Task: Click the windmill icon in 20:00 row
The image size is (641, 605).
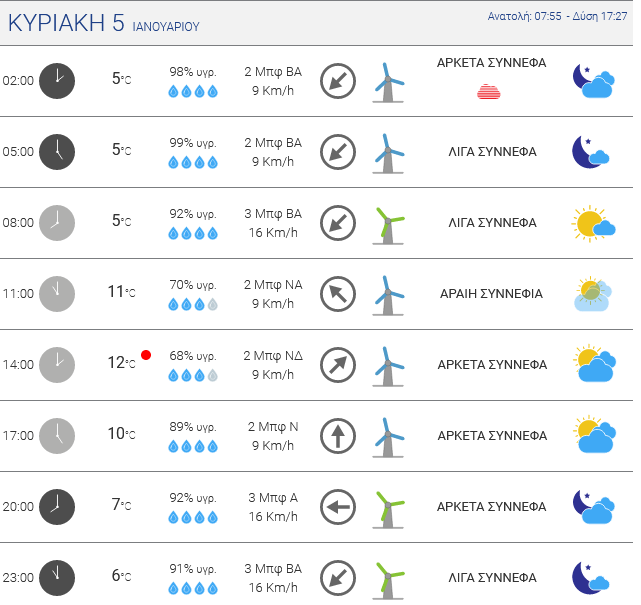Action: 387,507
